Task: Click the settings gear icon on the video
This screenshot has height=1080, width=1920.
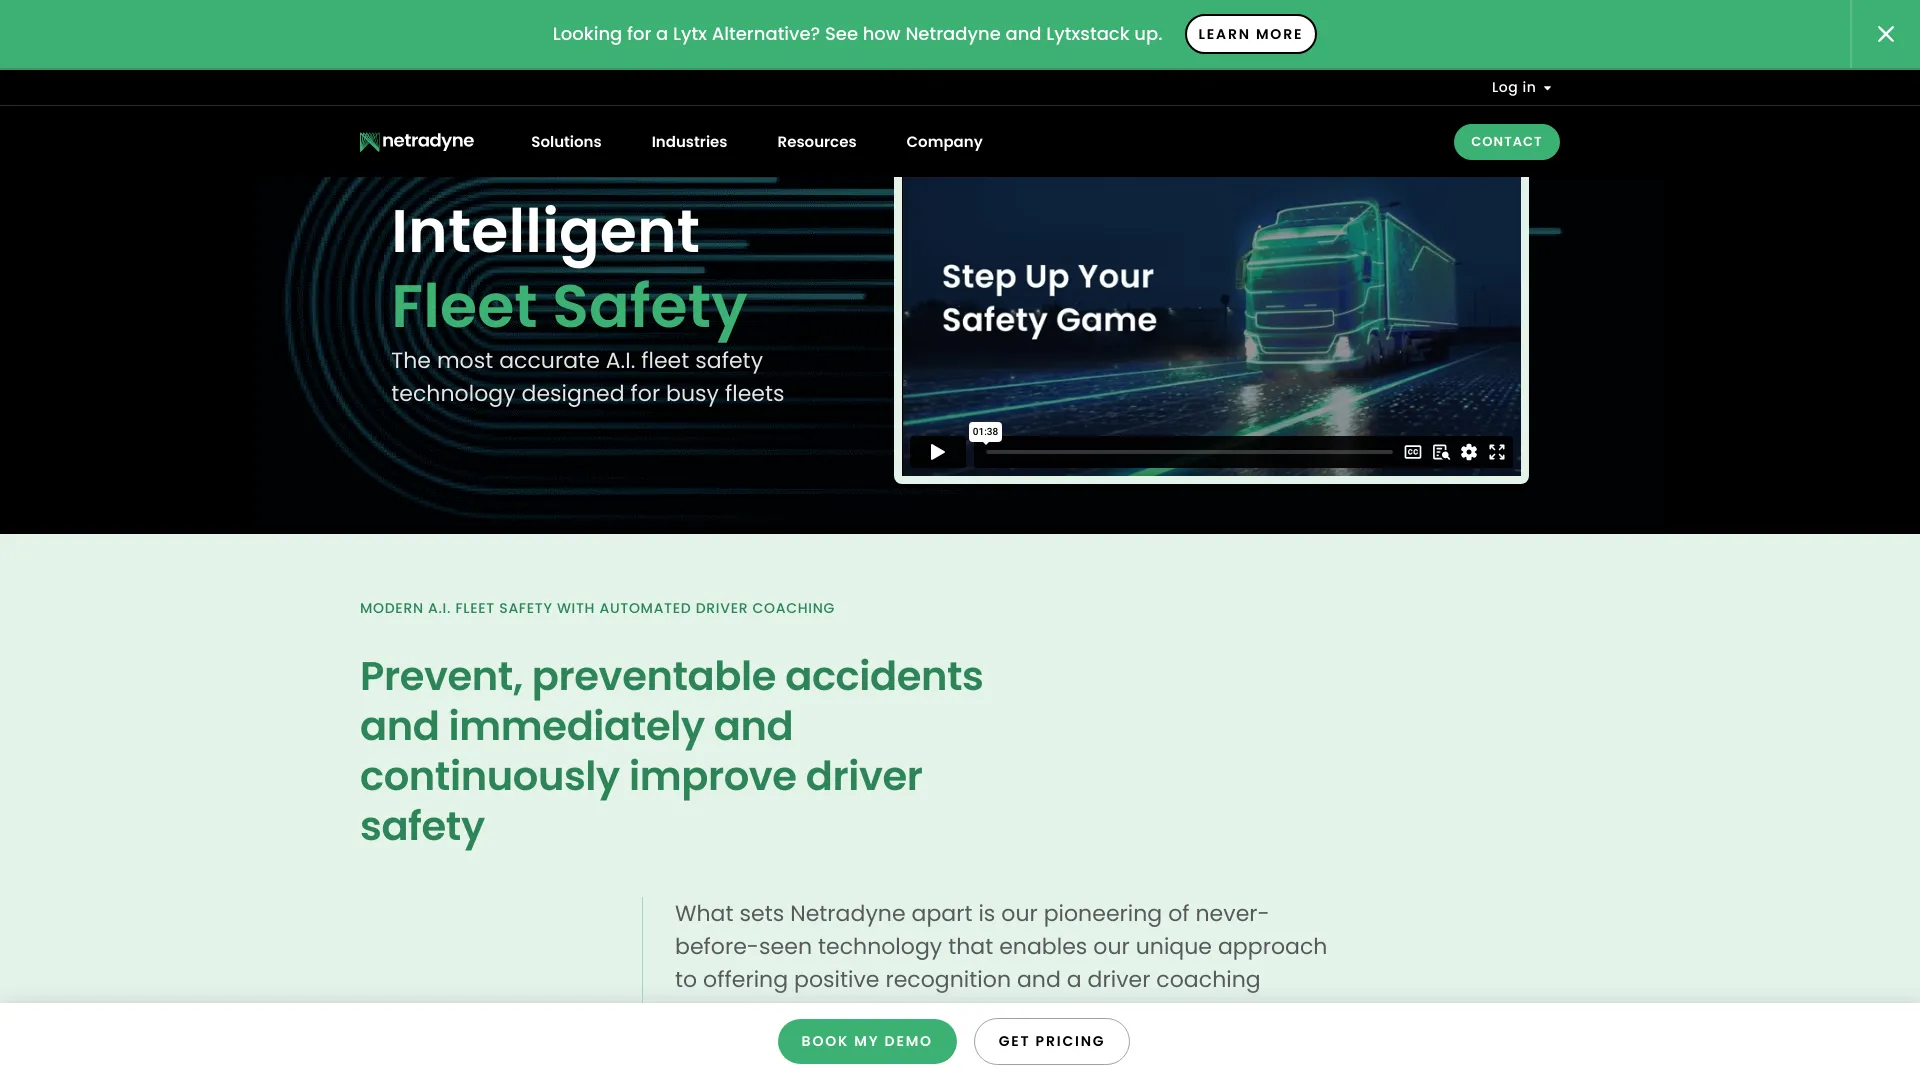Action: coord(1469,451)
